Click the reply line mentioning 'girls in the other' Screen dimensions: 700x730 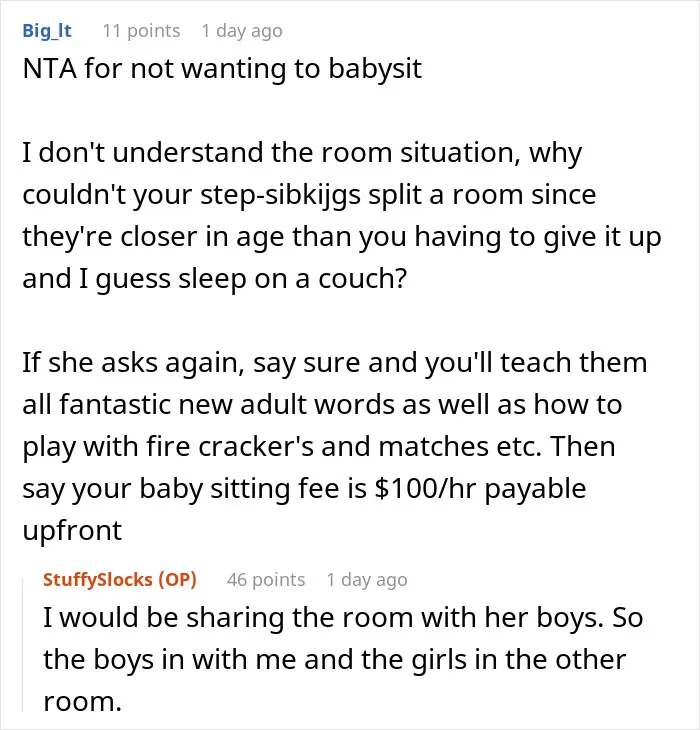[334, 660]
